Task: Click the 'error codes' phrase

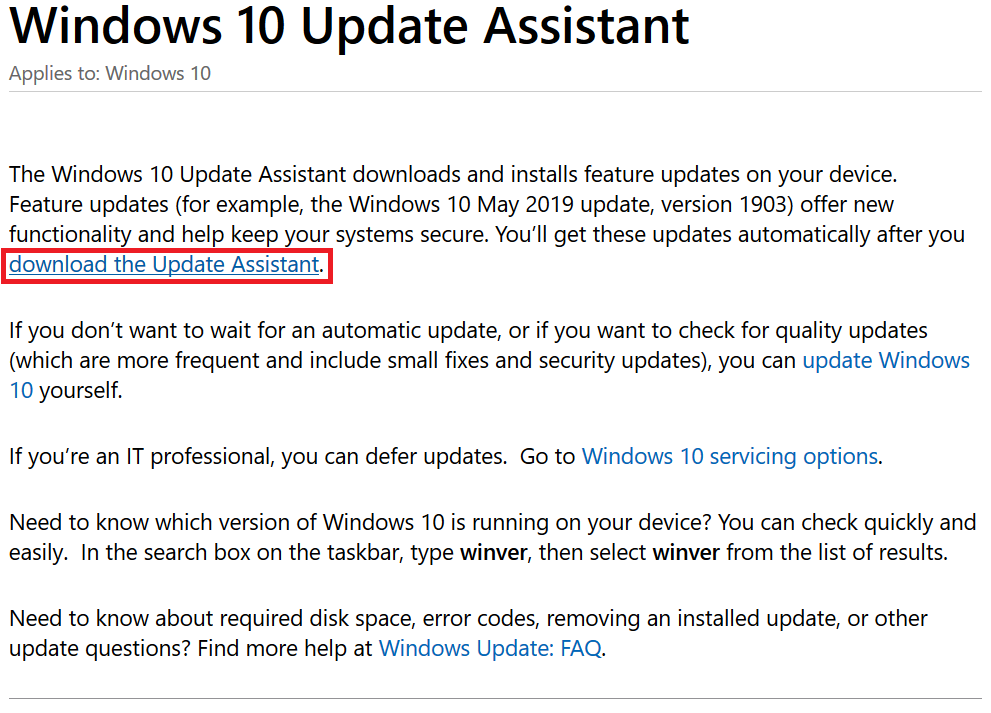Action: 480,619
